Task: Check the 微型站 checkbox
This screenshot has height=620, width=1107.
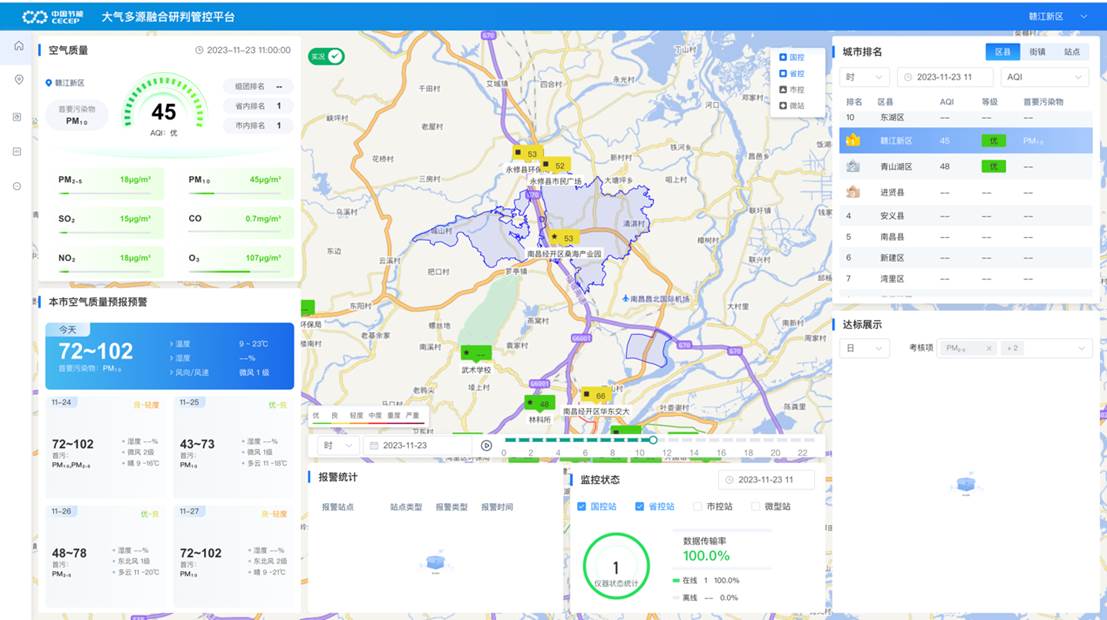Action: tap(756, 506)
